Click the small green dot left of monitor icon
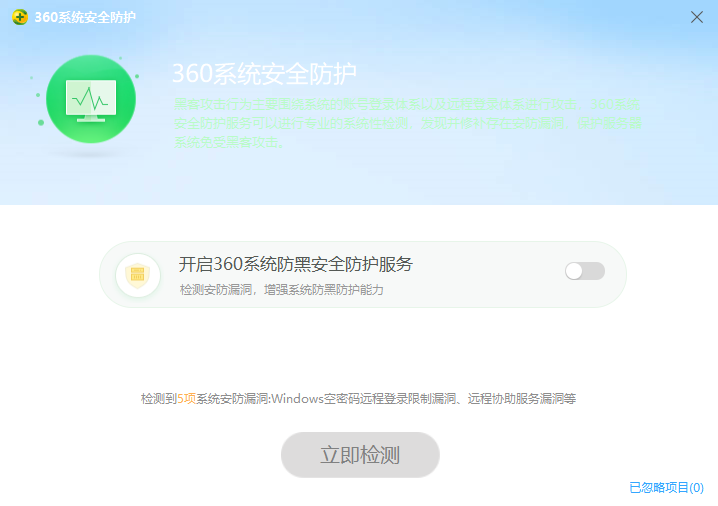The image size is (718, 506). coord(40,123)
